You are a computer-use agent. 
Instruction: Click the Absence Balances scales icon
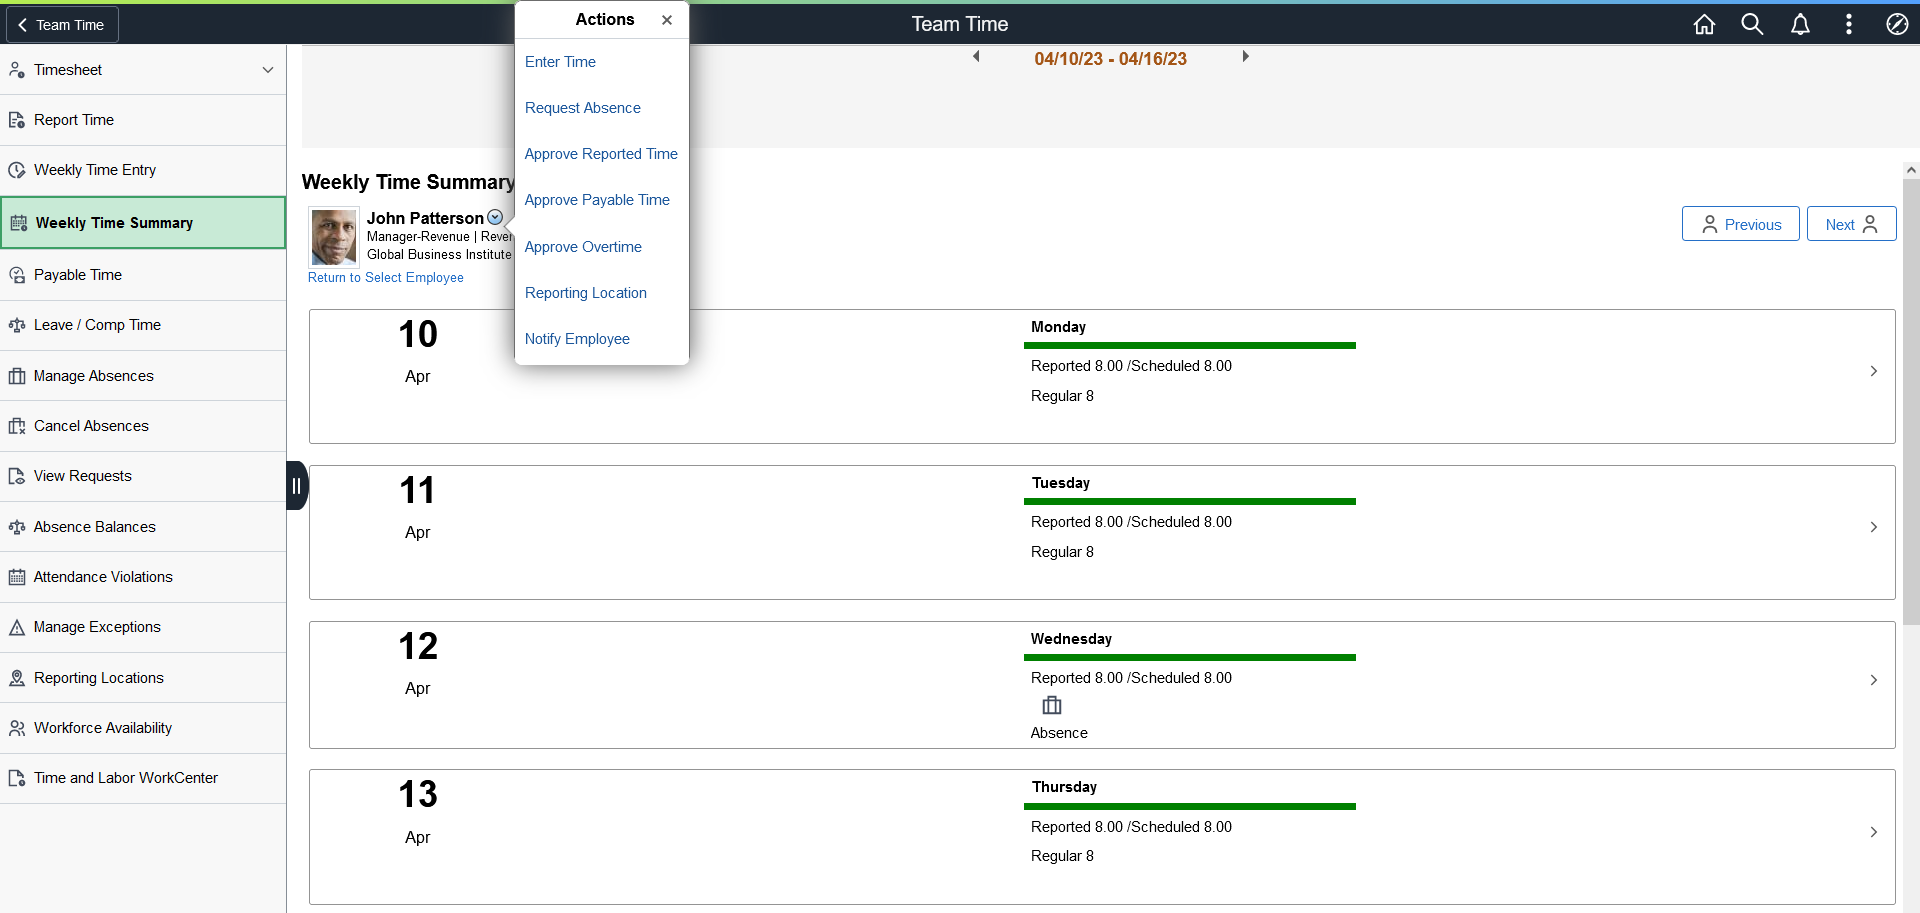point(17,527)
